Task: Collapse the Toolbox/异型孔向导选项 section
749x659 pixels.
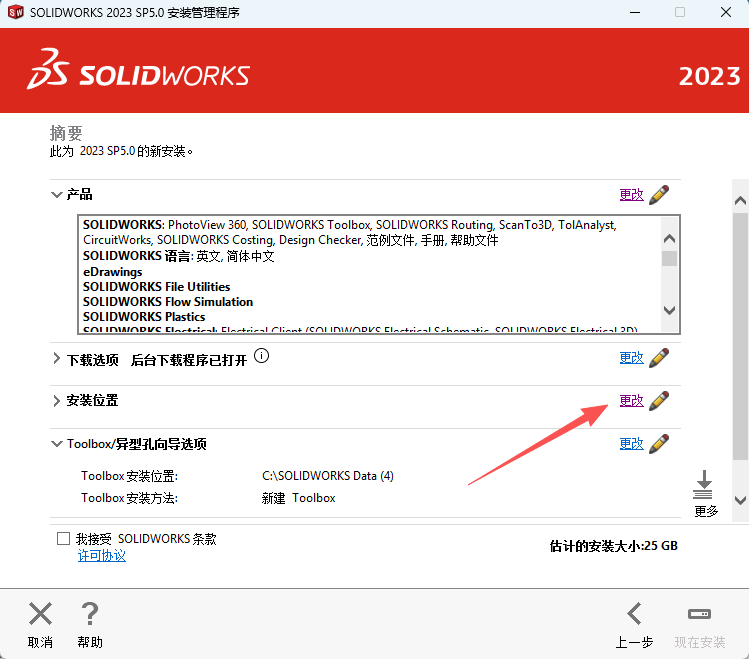Action: point(56,444)
